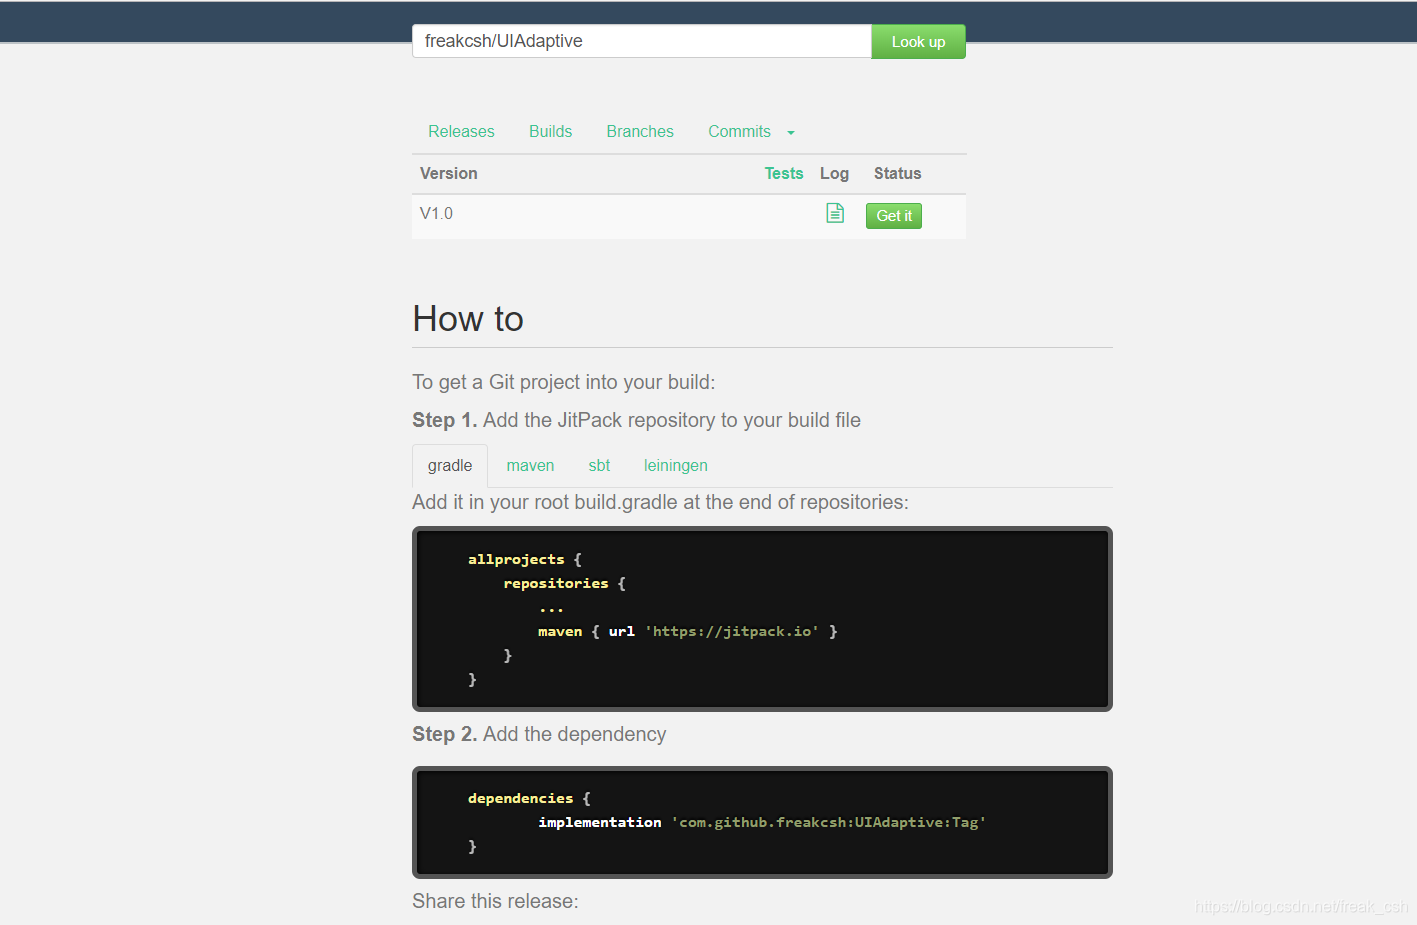Focus the freakcsh/UIAdaptive repository search field
Viewport: 1417px width, 925px height.
(x=642, y=41)
